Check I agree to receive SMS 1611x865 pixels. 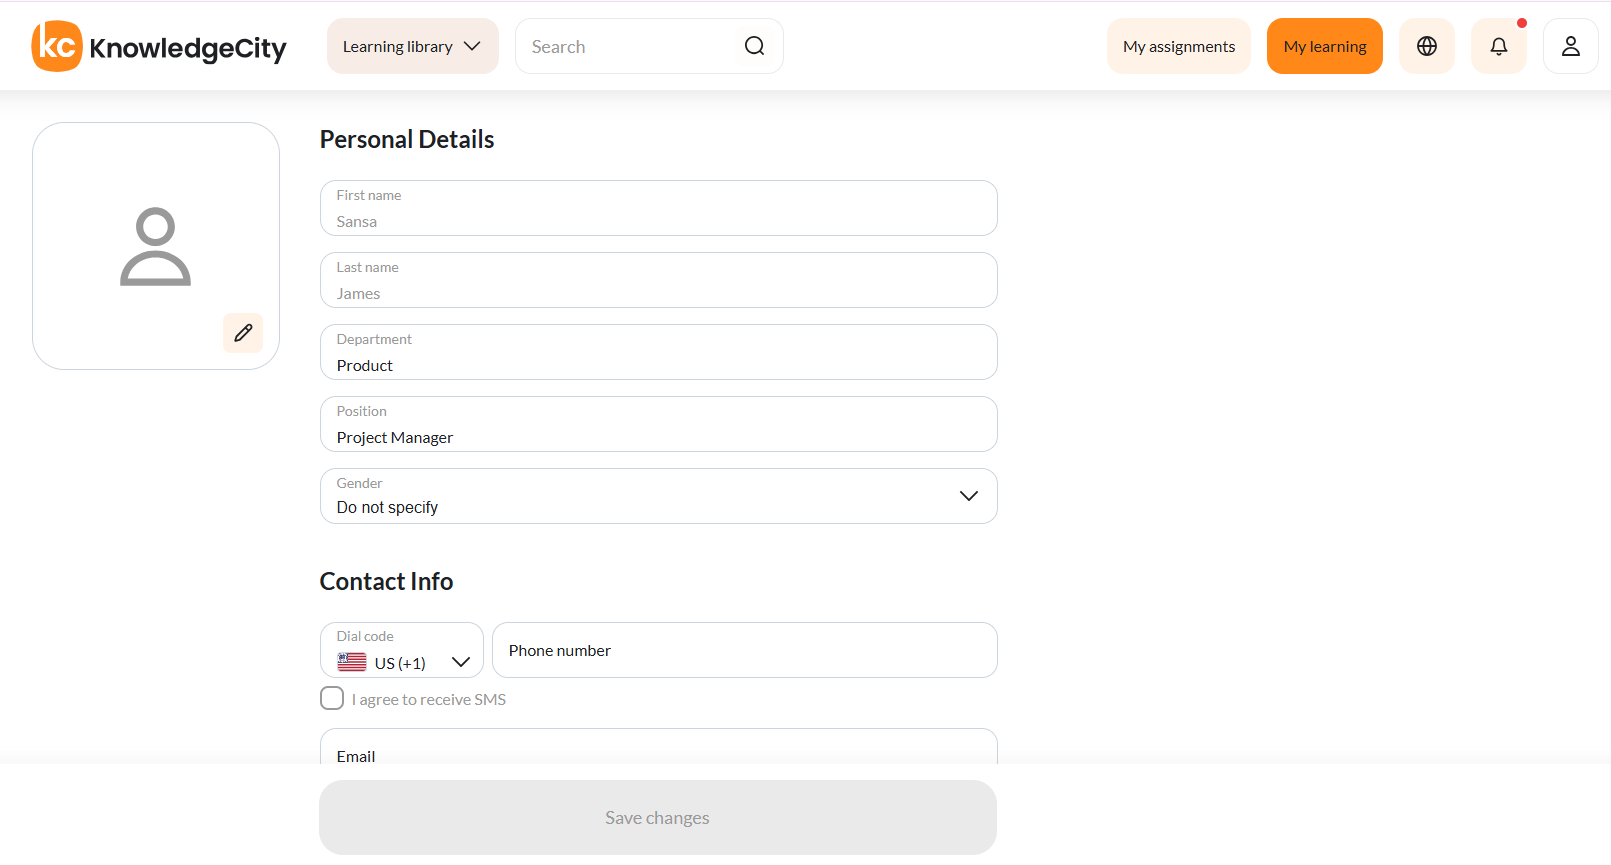click(332, 698)
